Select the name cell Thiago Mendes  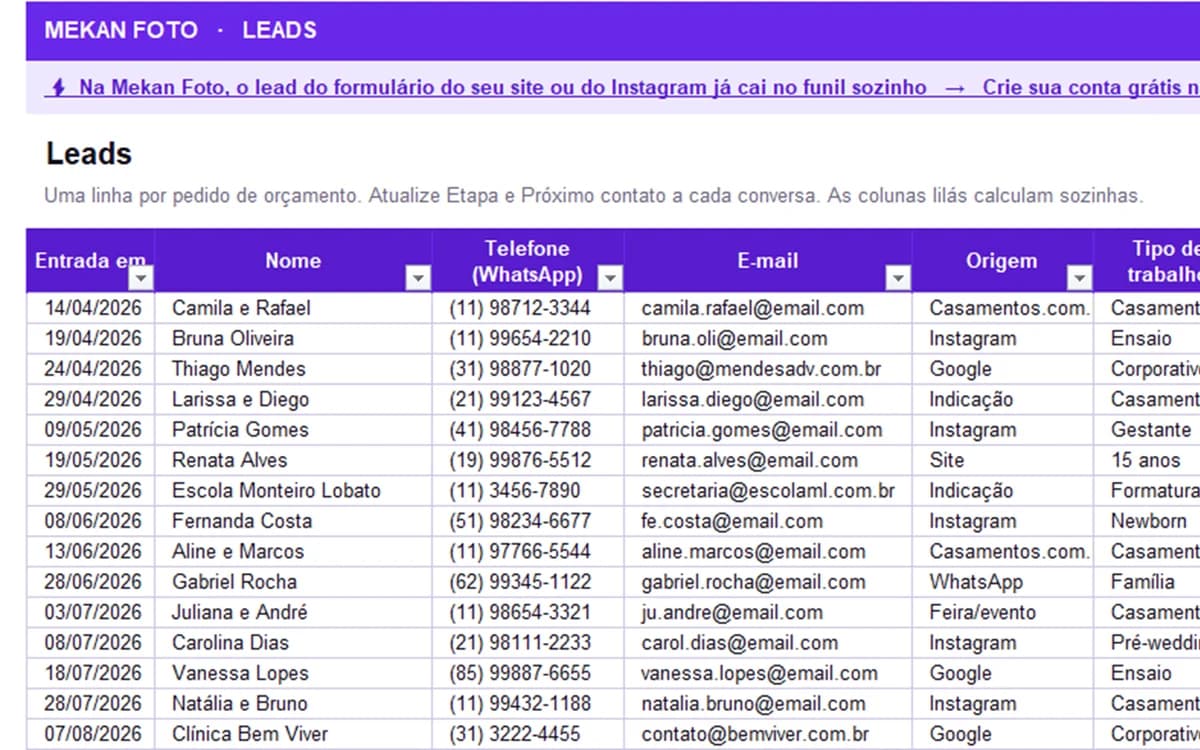(x=293, y=369)
